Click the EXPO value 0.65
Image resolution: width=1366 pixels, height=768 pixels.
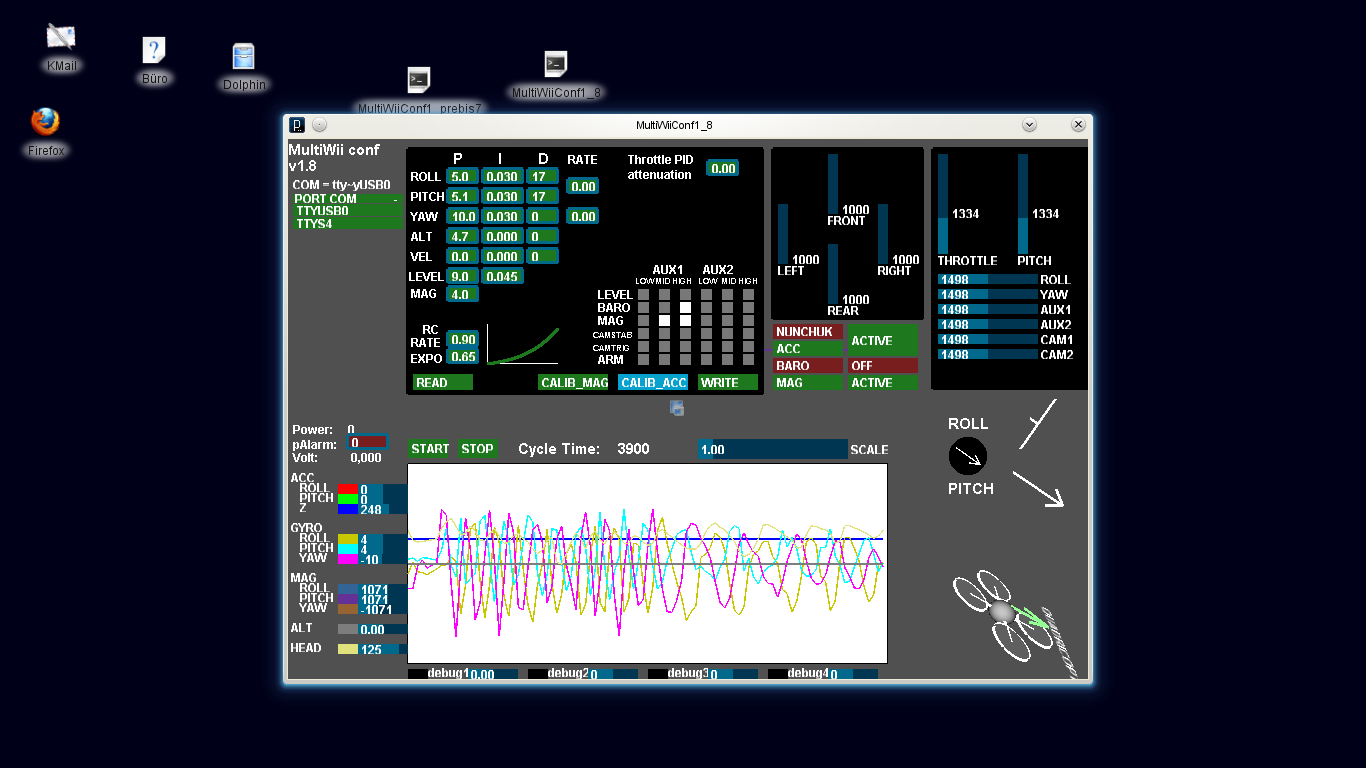[x=462, y=357]
